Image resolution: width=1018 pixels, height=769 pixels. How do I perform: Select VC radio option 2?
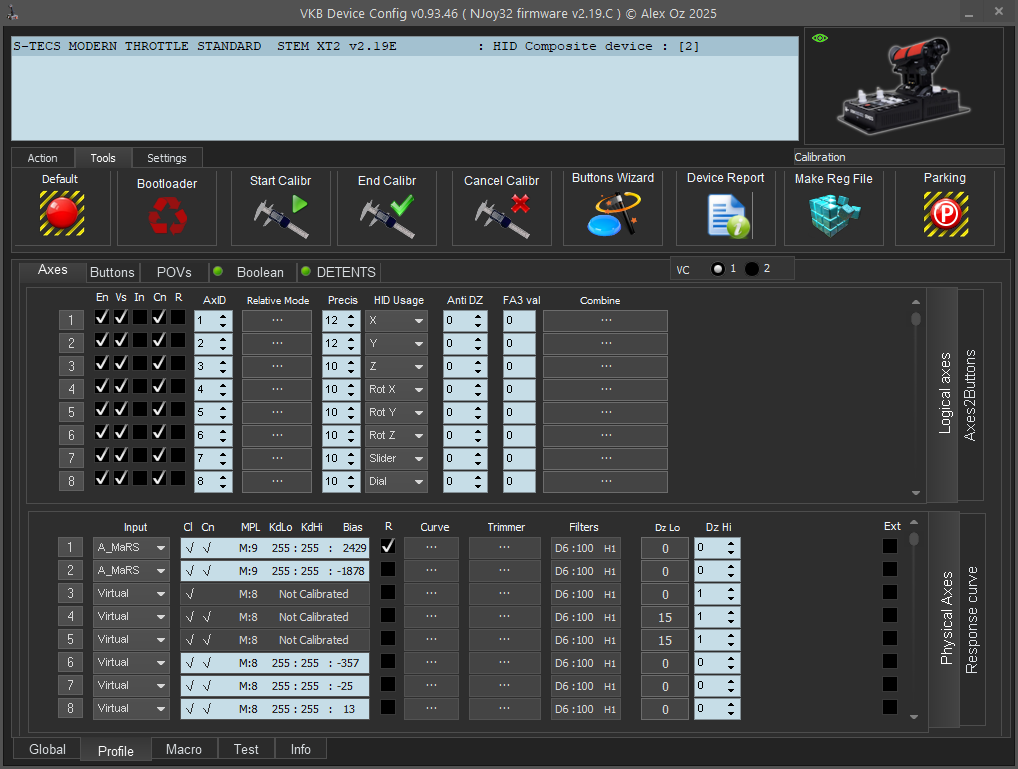click(752, 269)
